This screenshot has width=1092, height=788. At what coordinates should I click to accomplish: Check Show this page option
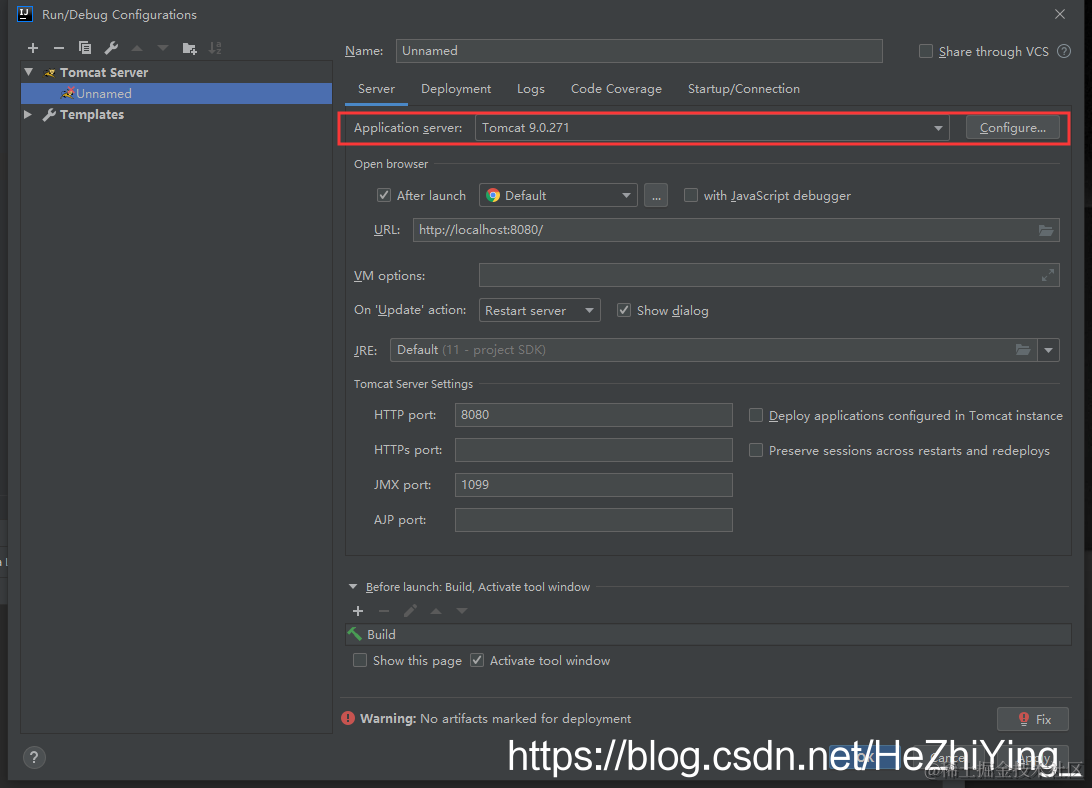click(x=360, y=660)
